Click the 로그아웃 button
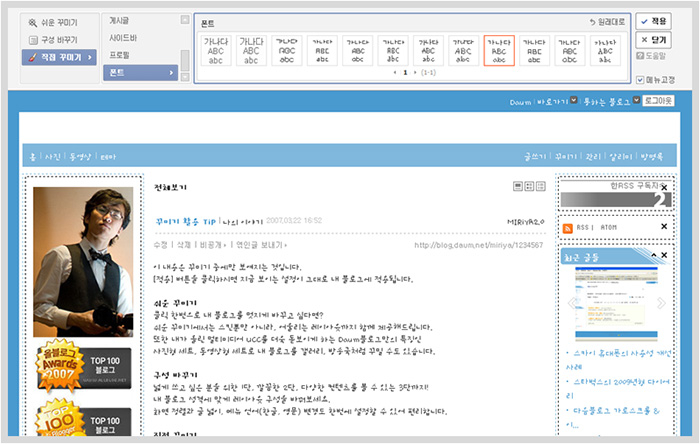700x444 pixels. pos(658,101)
